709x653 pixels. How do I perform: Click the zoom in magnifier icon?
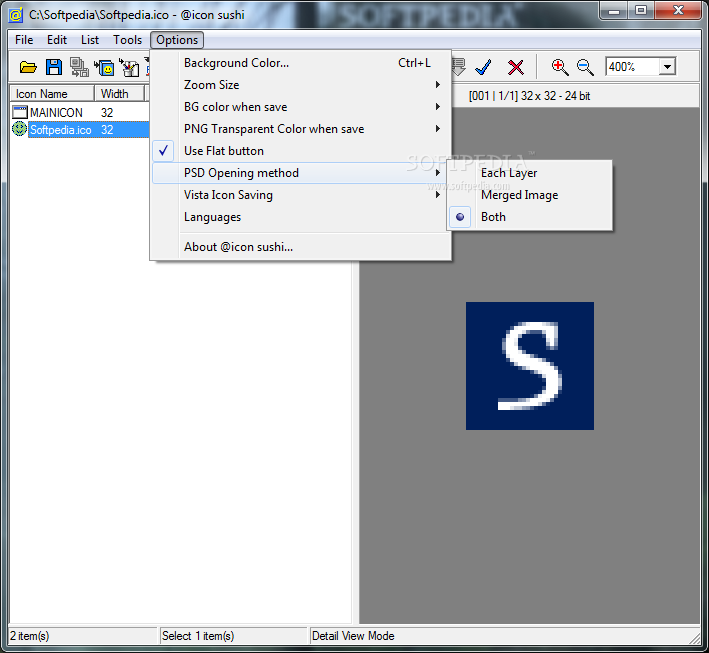tap(559, 67)
